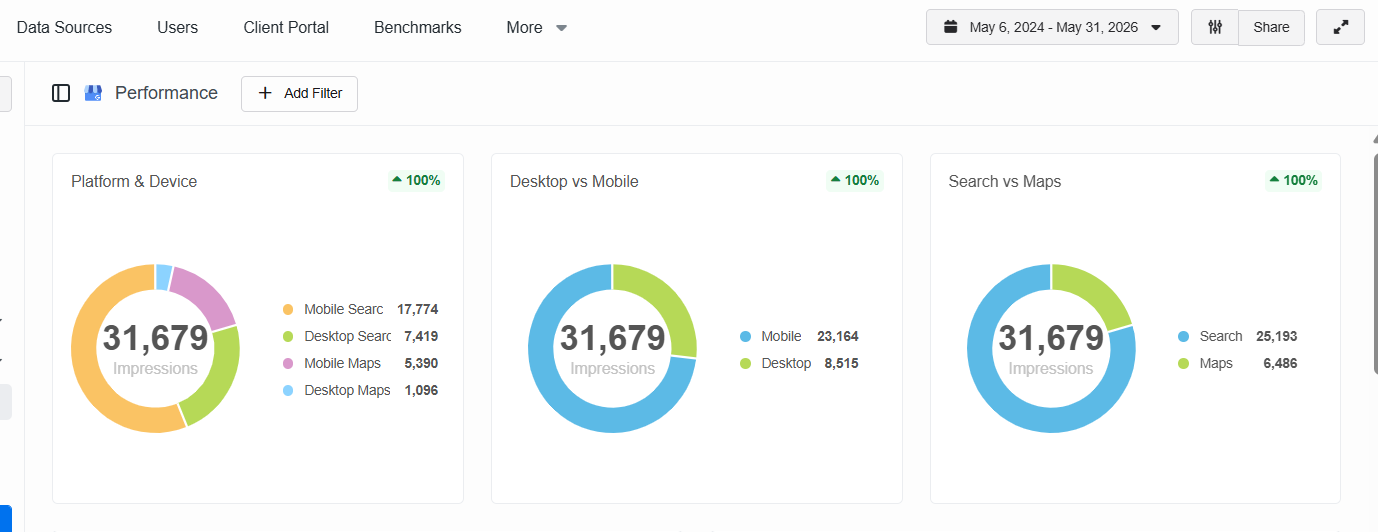Click the caret arrow next to More

click(x=561, y=28)
